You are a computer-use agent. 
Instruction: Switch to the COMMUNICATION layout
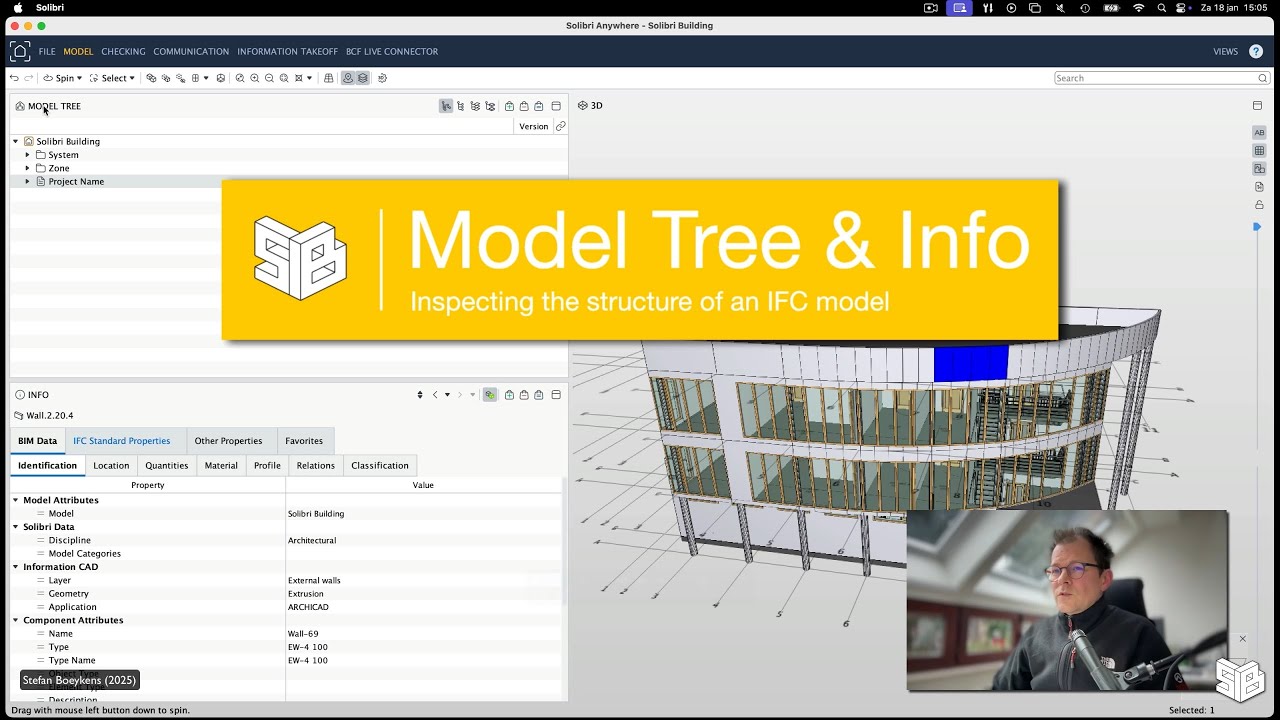[191, 51]
